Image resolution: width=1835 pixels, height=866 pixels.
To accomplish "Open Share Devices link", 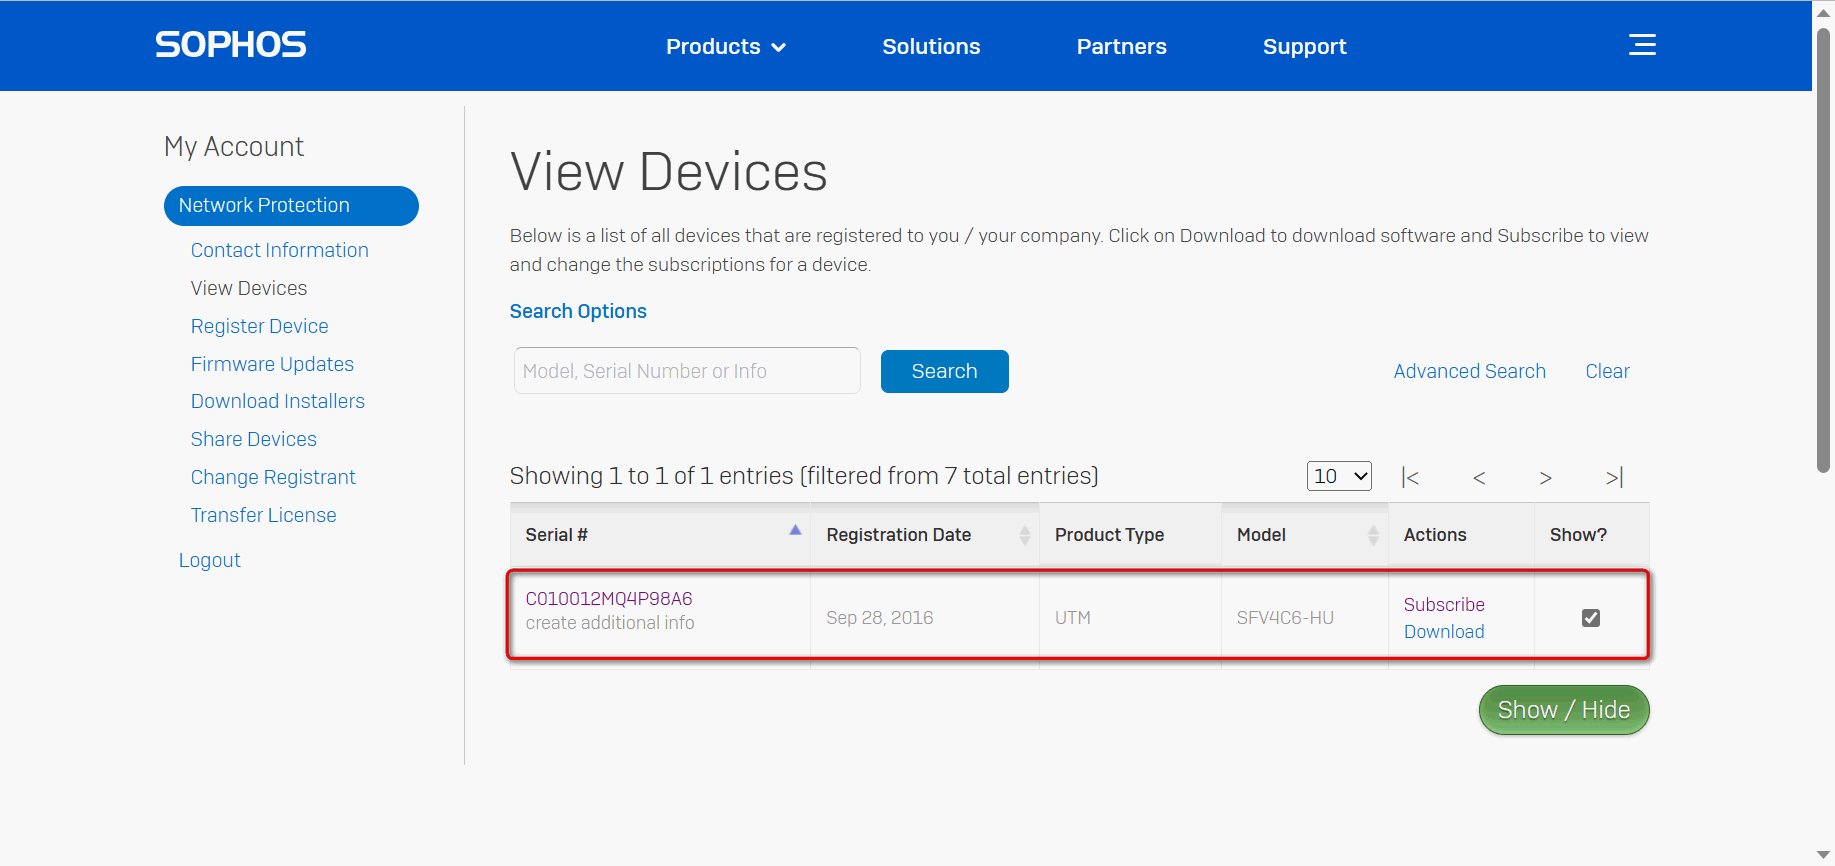I will pos(253,439).
